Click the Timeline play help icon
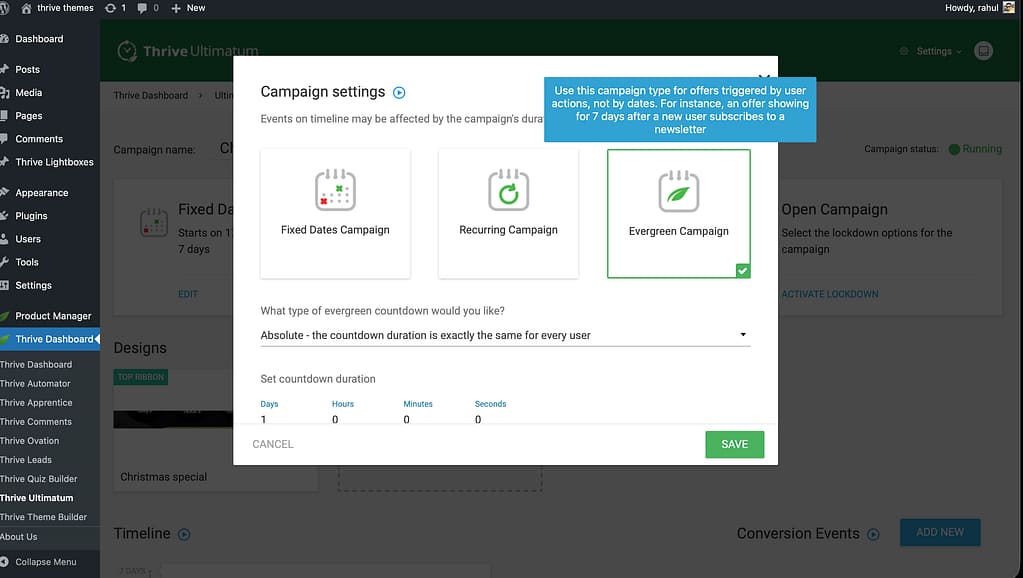This screenshot has height=578, width=1023. tap(184, 534)
